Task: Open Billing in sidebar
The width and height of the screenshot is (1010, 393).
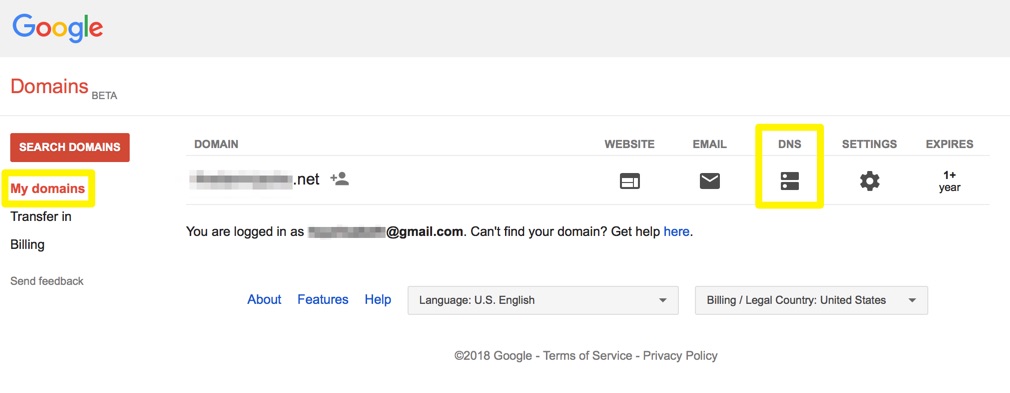Action: (x=27, y=245)
